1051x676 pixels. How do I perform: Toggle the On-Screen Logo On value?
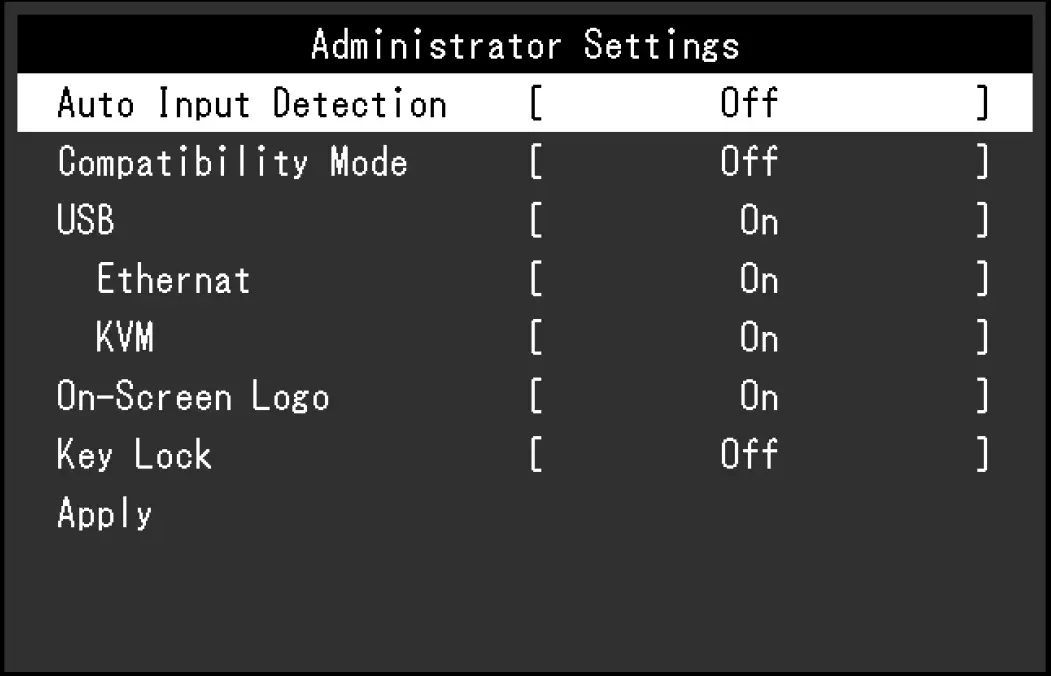[x=758, y=397]
